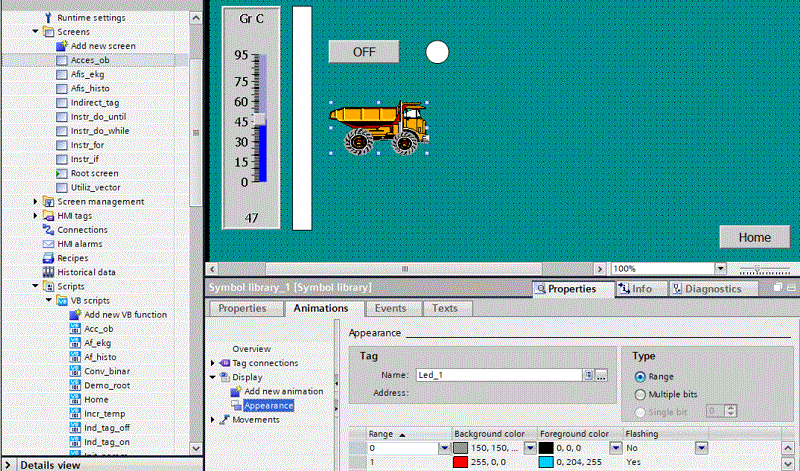Image resolution: width=800 pixels, height=471 pixels.
Task: Choose the Single bit radio option
Action: click(641, 411)
